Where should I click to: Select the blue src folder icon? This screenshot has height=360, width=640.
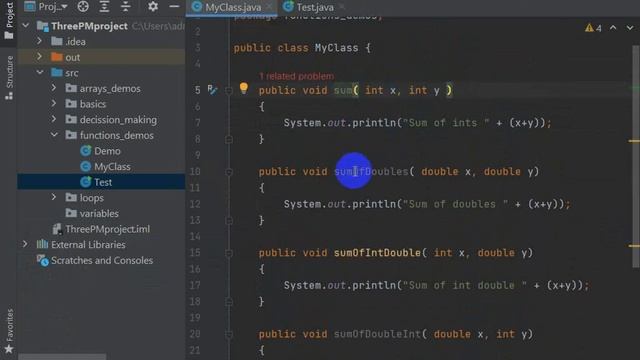click(x=57, y=73)
